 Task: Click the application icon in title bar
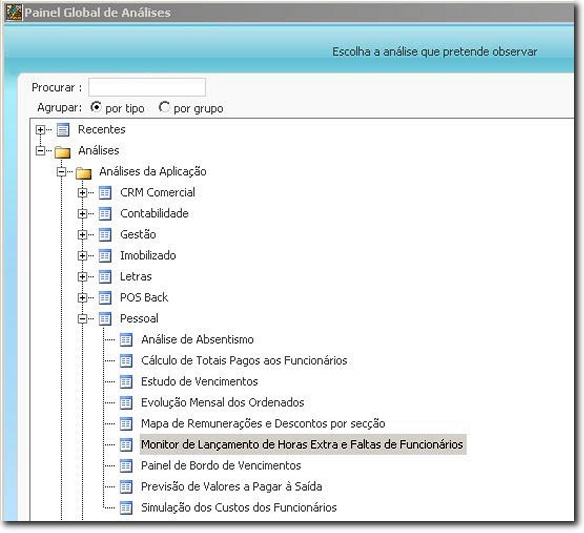[14, 12]
